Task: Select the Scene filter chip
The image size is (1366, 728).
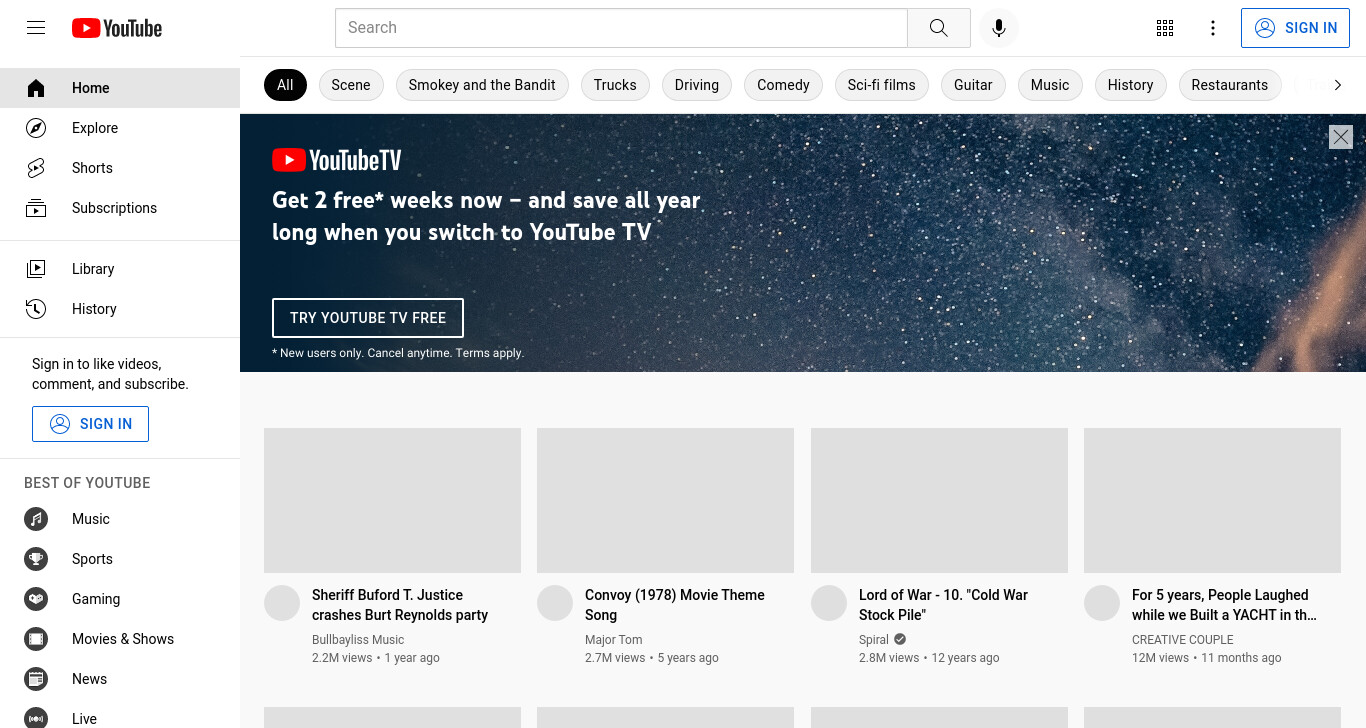Action: (x=351, y=85)
